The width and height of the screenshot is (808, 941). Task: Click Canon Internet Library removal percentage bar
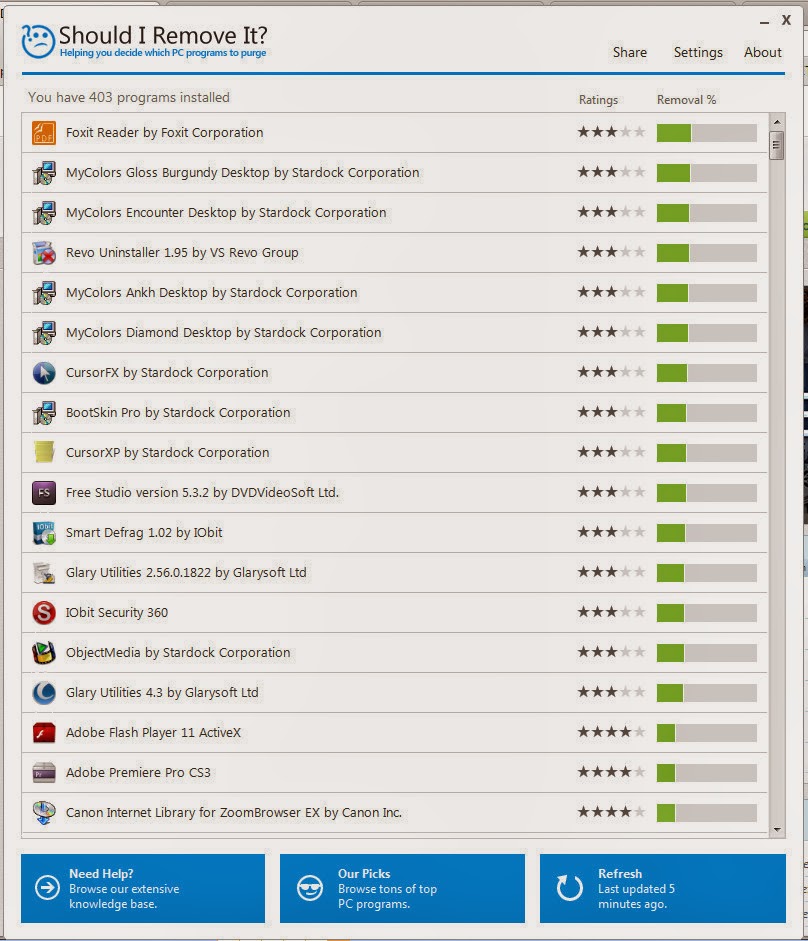pyautogui.click(x=707, y=813)
